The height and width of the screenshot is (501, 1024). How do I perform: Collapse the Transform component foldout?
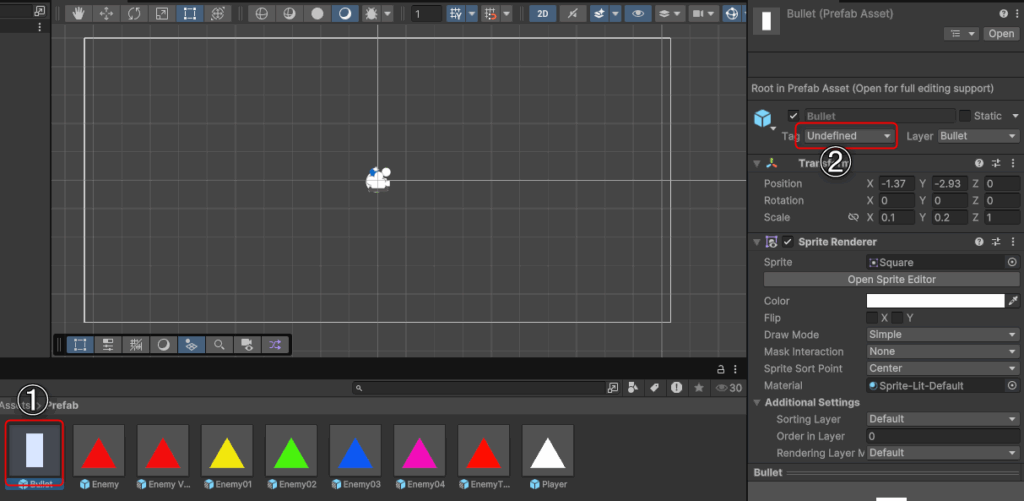(757, 163)
